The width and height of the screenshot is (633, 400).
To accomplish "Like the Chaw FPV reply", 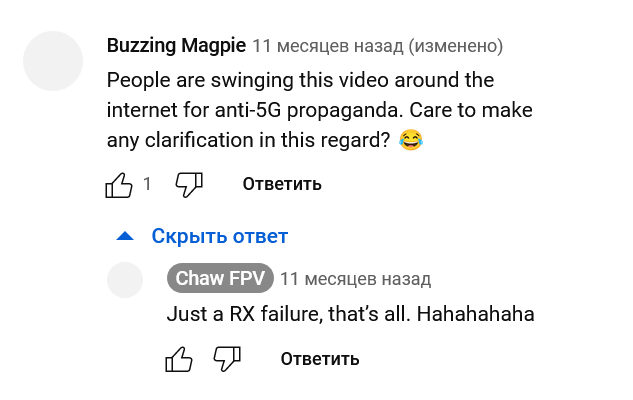I will pos(179,359).
